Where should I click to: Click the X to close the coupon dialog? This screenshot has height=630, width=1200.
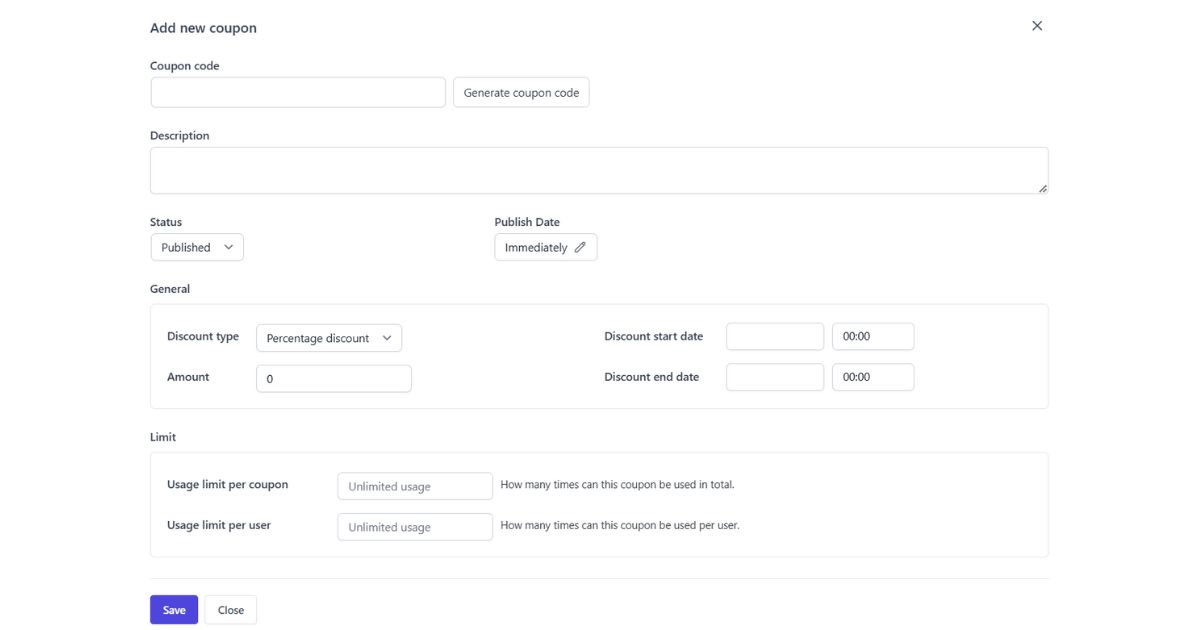1036,25
